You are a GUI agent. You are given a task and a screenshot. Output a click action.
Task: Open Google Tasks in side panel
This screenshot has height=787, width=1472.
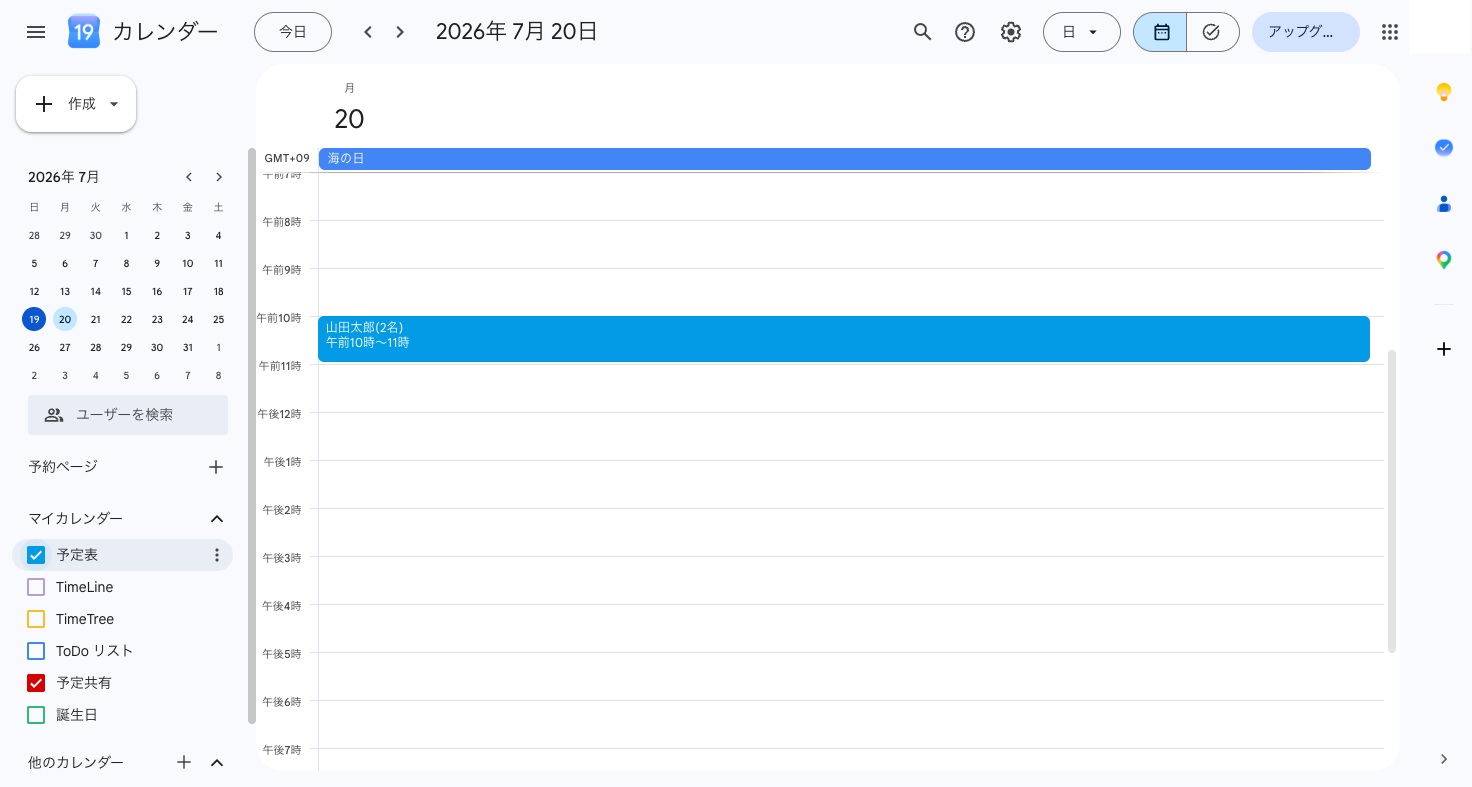click(x=1443, y=147)
